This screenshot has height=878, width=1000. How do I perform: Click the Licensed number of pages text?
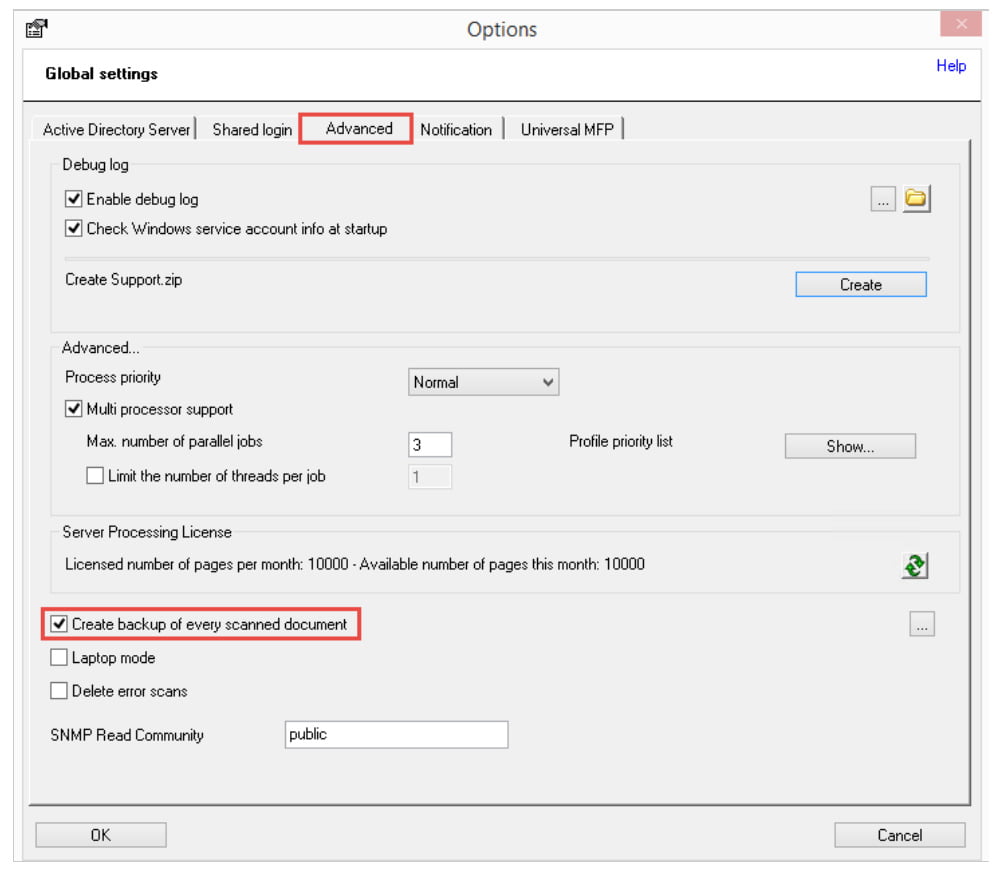(x=355, y=564)
